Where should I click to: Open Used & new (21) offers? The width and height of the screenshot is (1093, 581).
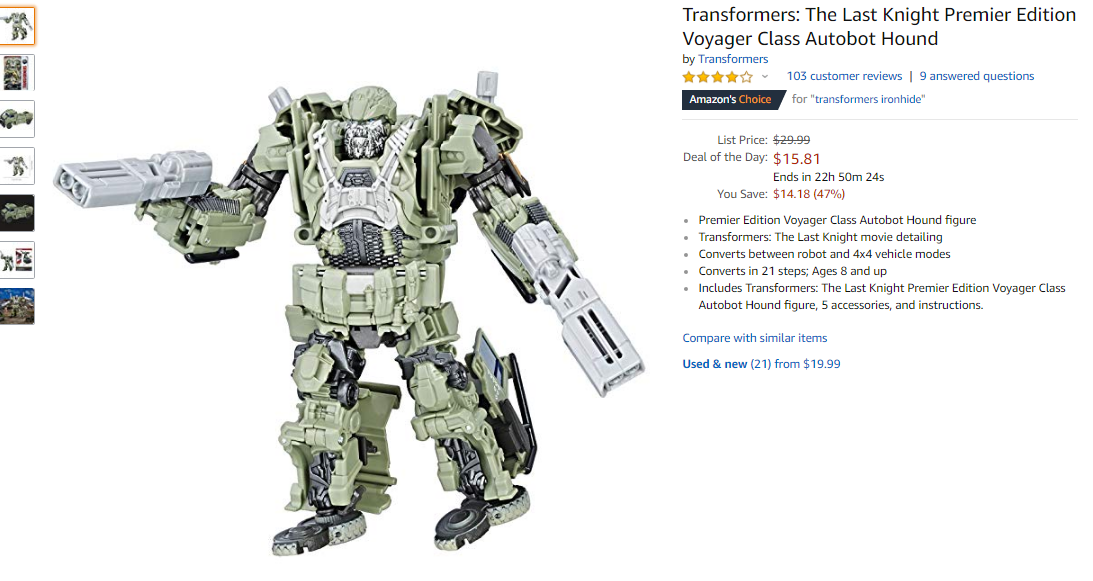[761, 364]
